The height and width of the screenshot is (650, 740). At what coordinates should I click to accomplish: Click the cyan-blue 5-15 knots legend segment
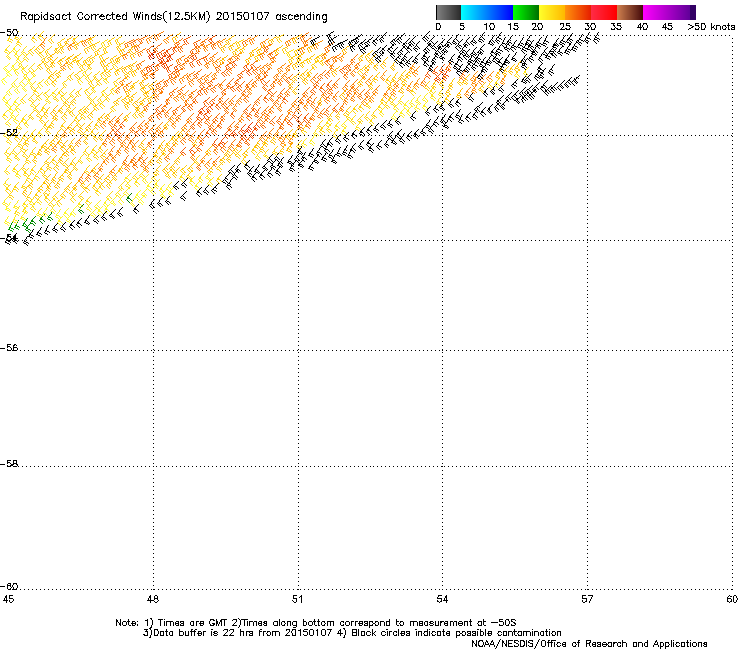pyautogui.click(x=487, y=12)
